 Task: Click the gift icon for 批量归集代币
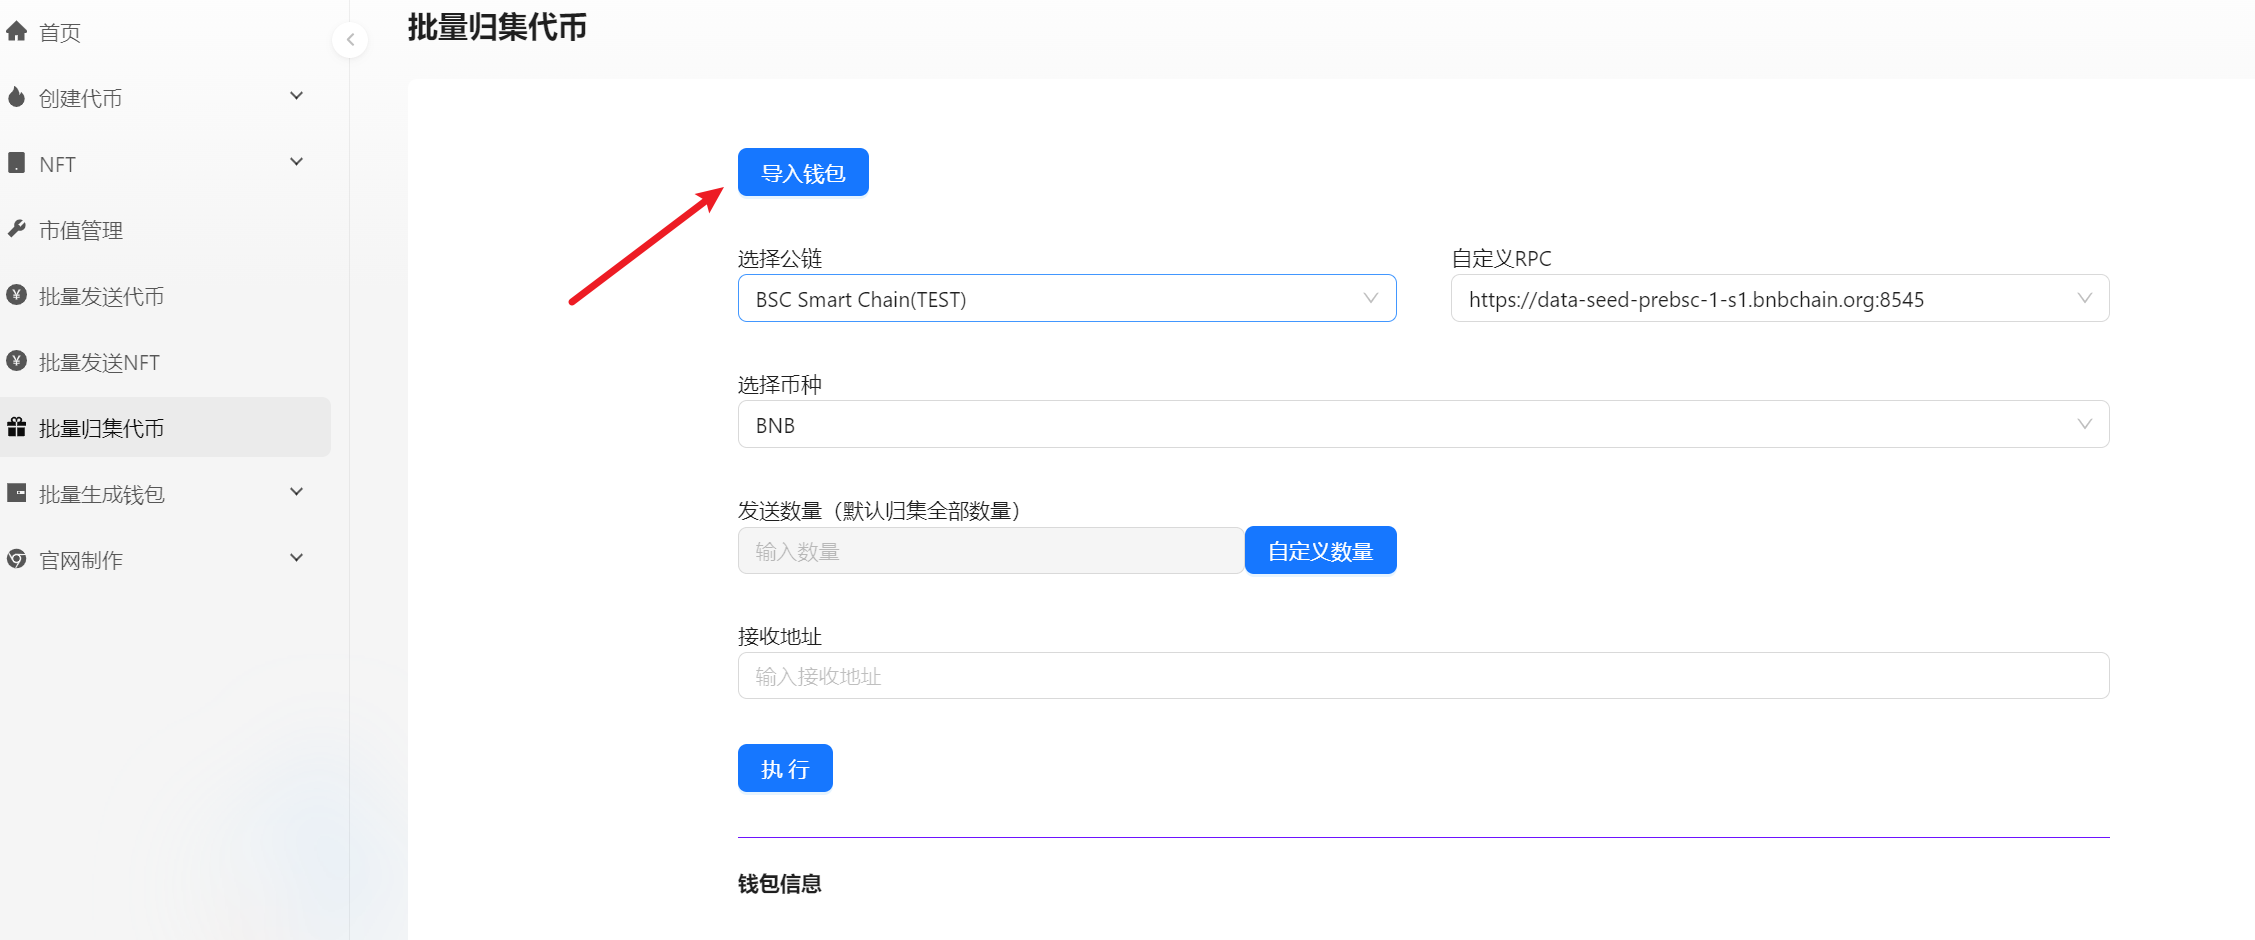pyautogui.click(x=17, y=428)
